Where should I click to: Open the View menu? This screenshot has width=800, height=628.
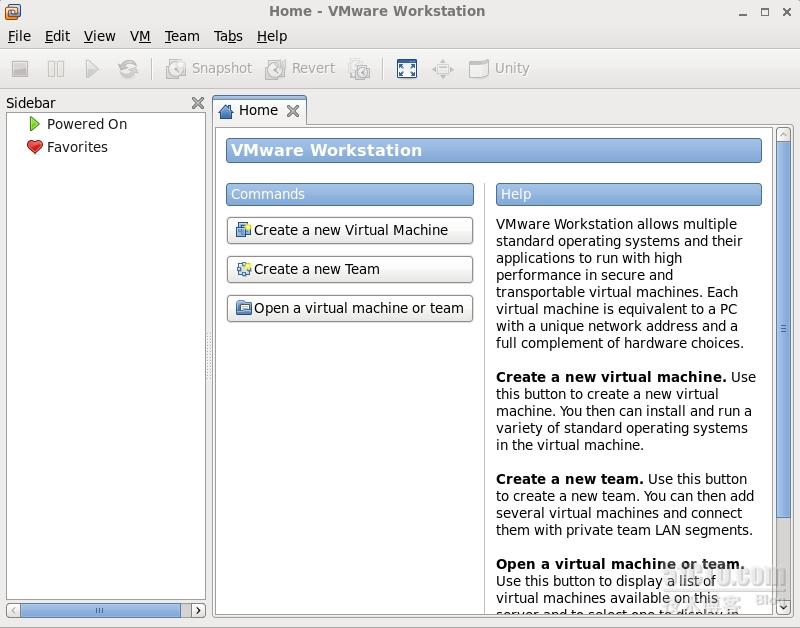(x=99, y=36)
